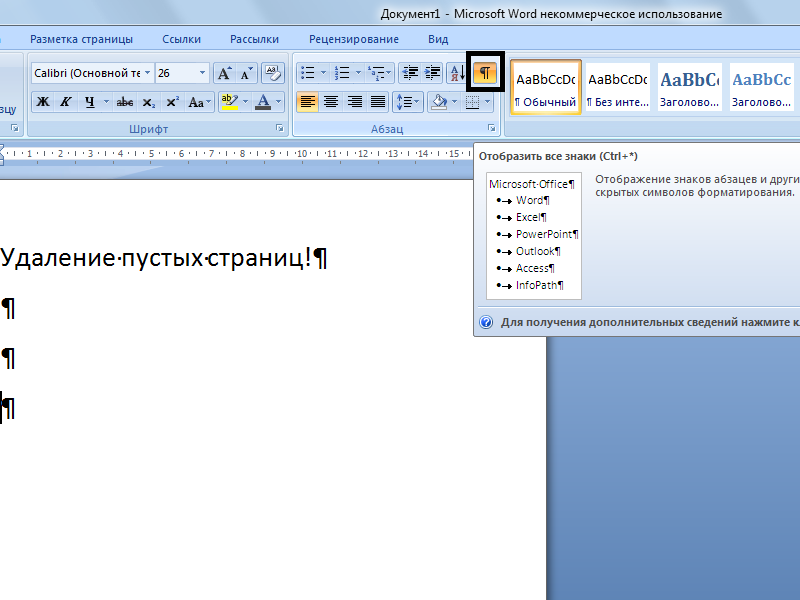Click the multilevel list icon
Image resolution: width=800 pixels, height=600 pixels.
376,73
